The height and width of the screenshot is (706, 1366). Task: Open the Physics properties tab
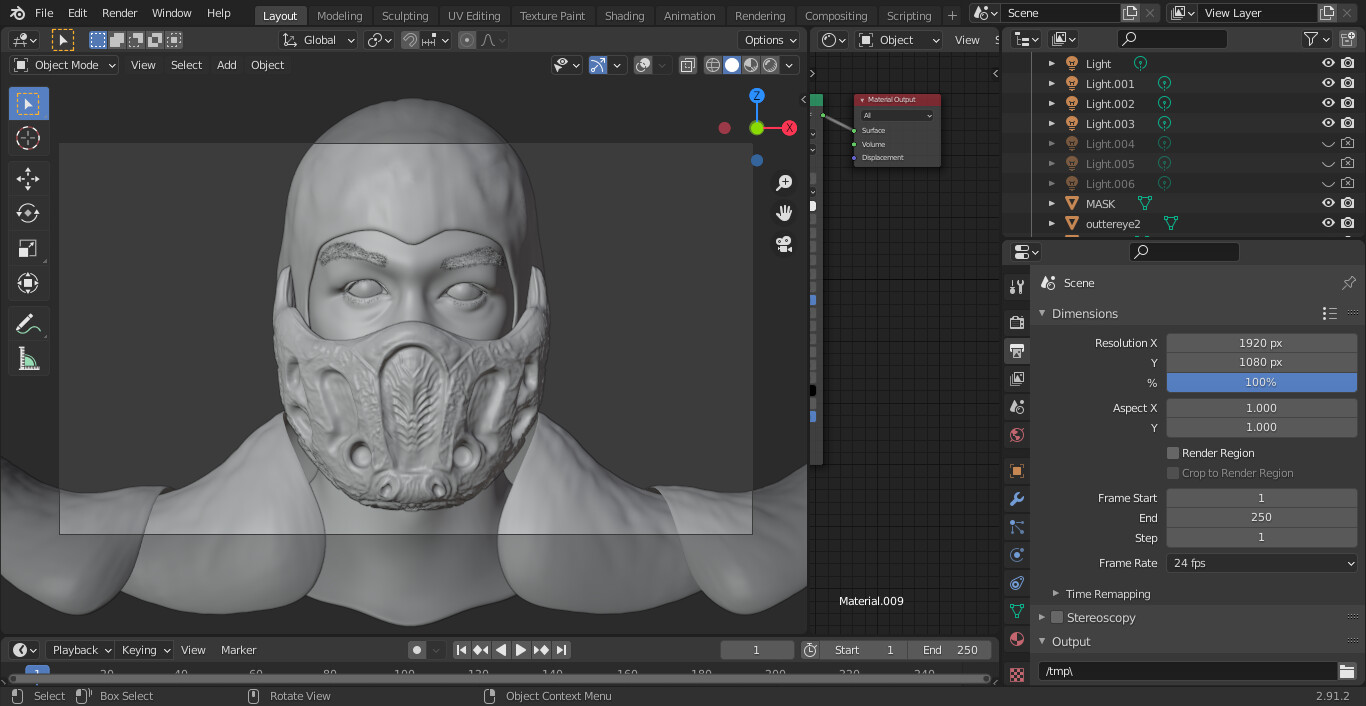1017,555
